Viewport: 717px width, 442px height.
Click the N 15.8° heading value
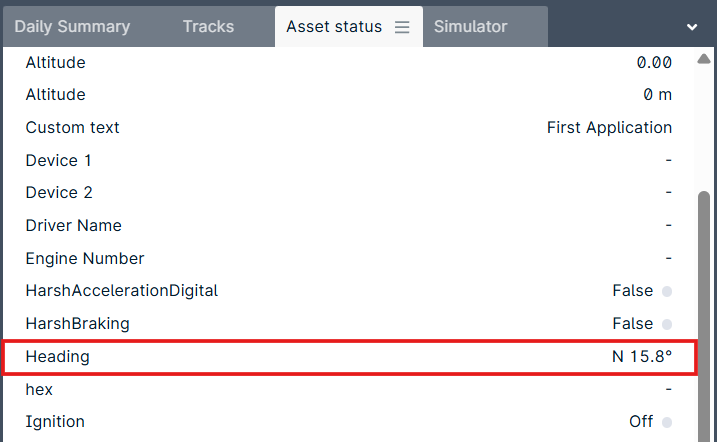click(642, 357)
